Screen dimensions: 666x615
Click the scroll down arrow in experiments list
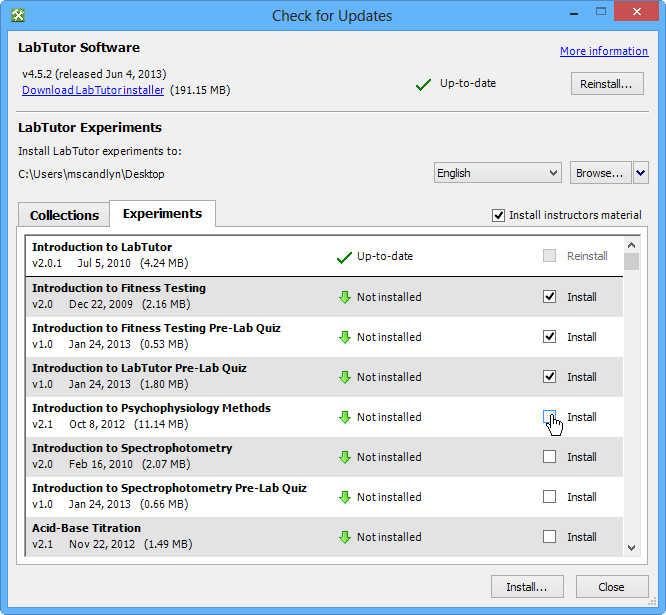[x=631, y=547]
